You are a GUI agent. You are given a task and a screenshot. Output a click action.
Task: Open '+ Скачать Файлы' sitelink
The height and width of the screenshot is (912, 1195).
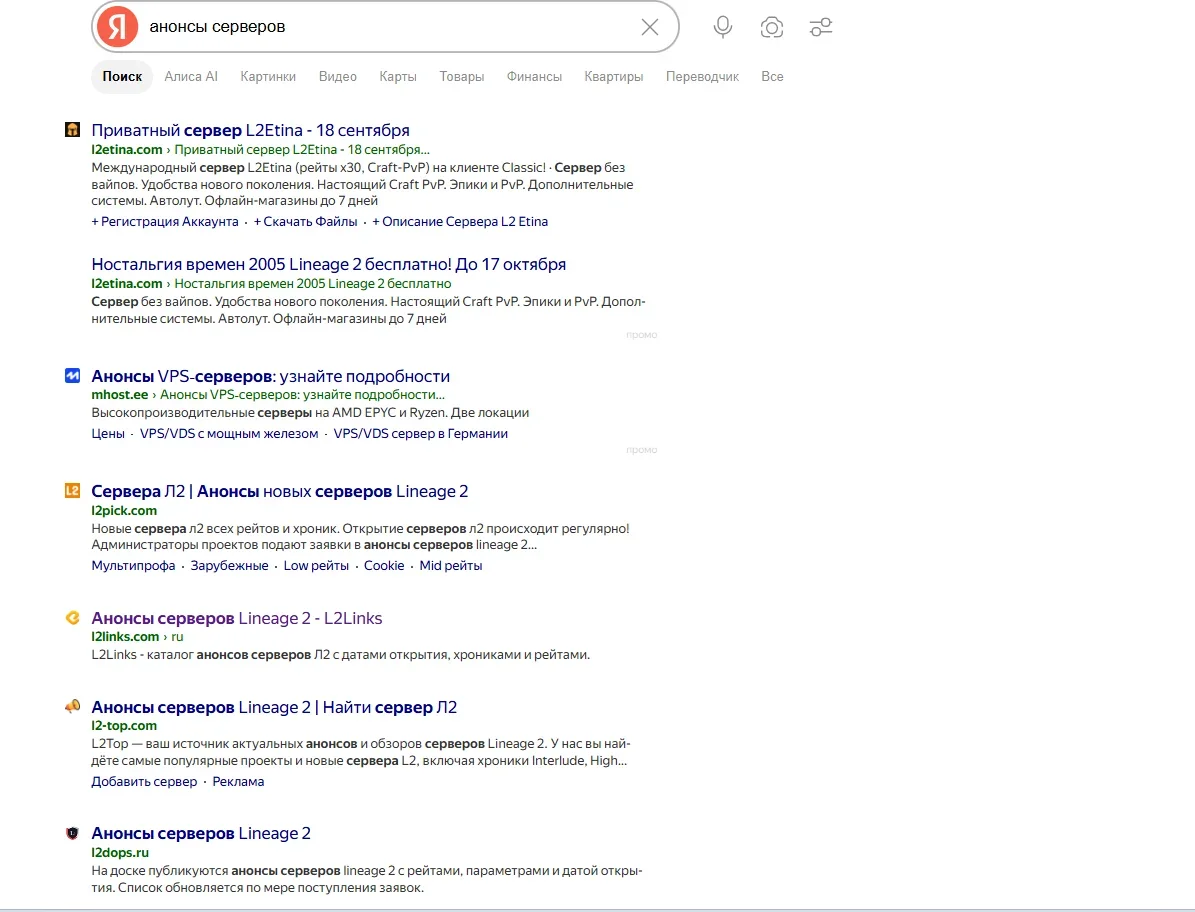[x=305, y=222]
